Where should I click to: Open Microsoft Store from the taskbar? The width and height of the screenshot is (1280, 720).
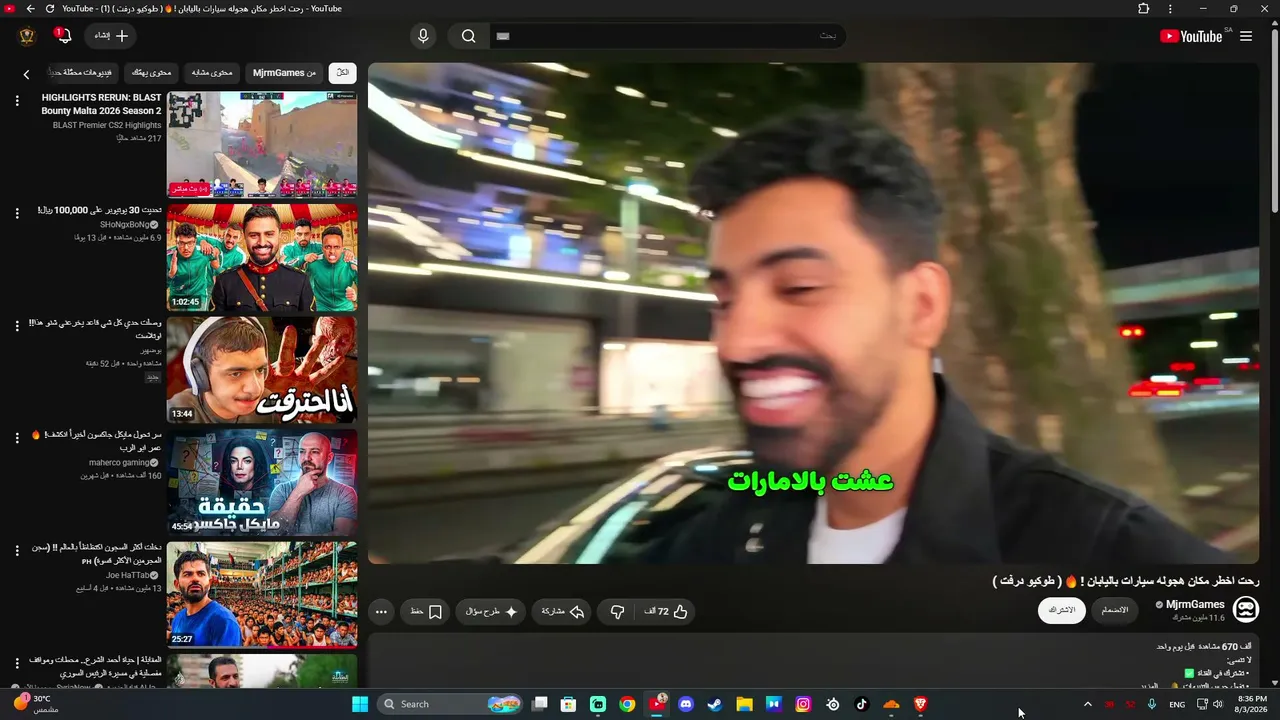click(569, 704)
